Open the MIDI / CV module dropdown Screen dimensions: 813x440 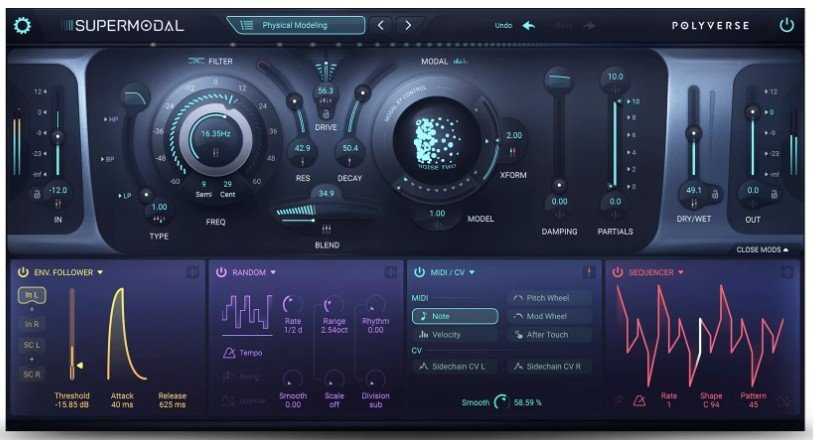coord(472,272)
